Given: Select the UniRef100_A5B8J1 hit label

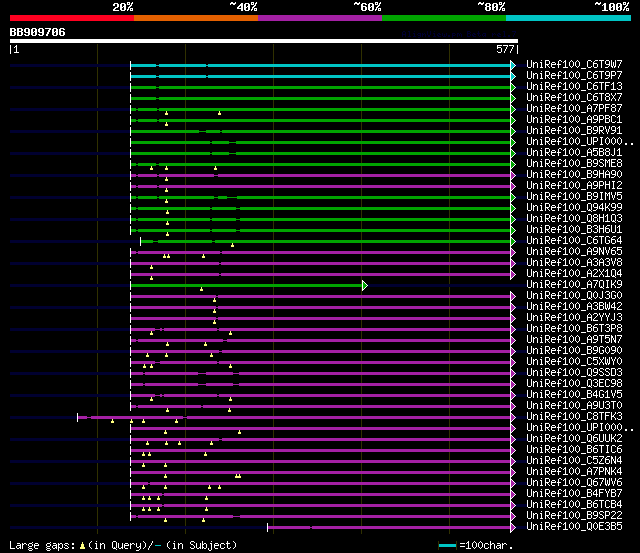Looking at the screenshot, I should (574, 153).
